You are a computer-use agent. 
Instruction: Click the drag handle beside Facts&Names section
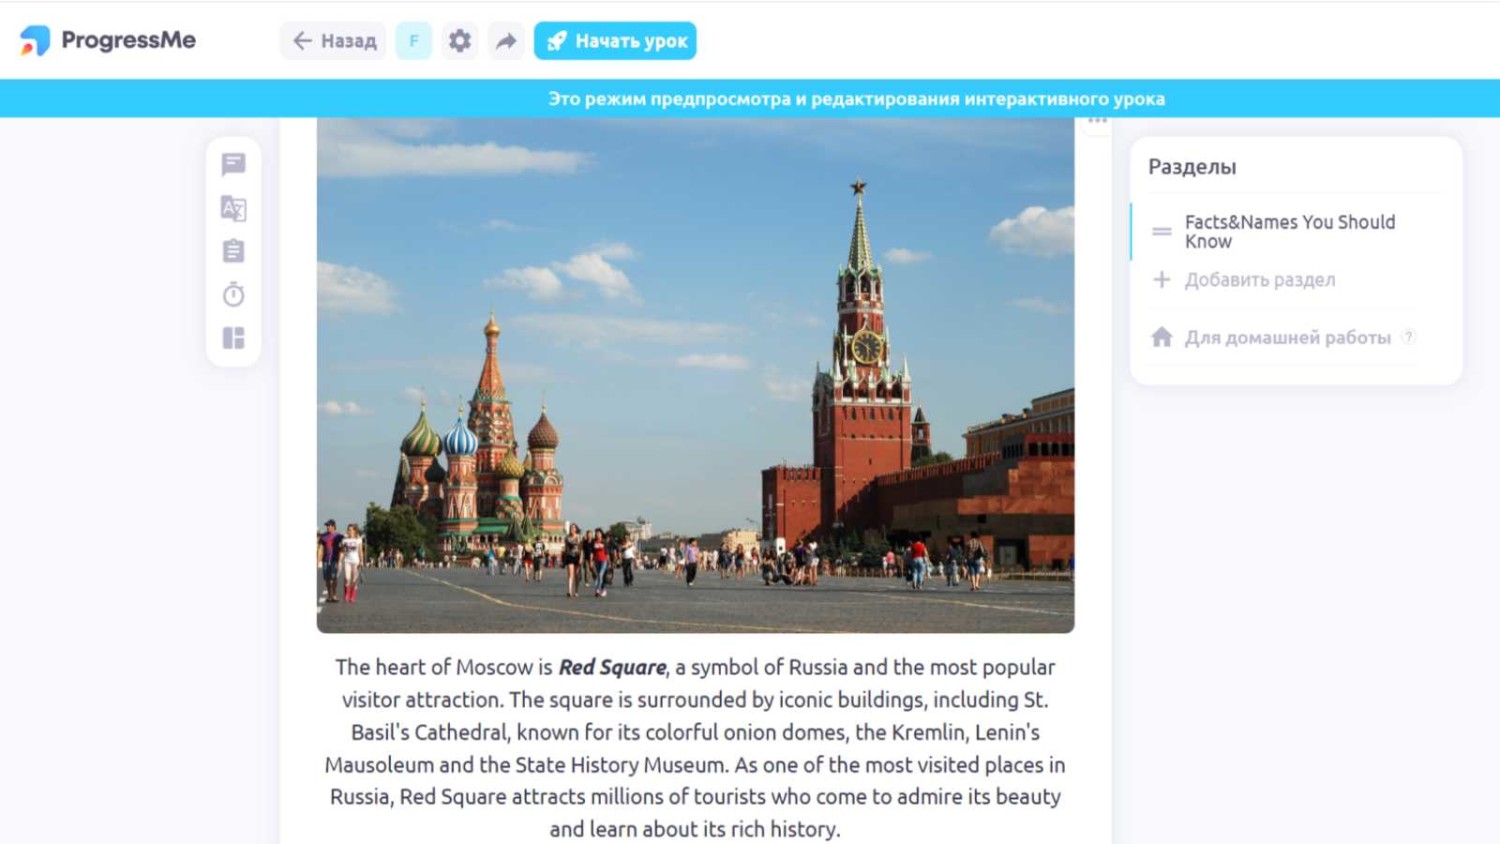click(1161, 231)
